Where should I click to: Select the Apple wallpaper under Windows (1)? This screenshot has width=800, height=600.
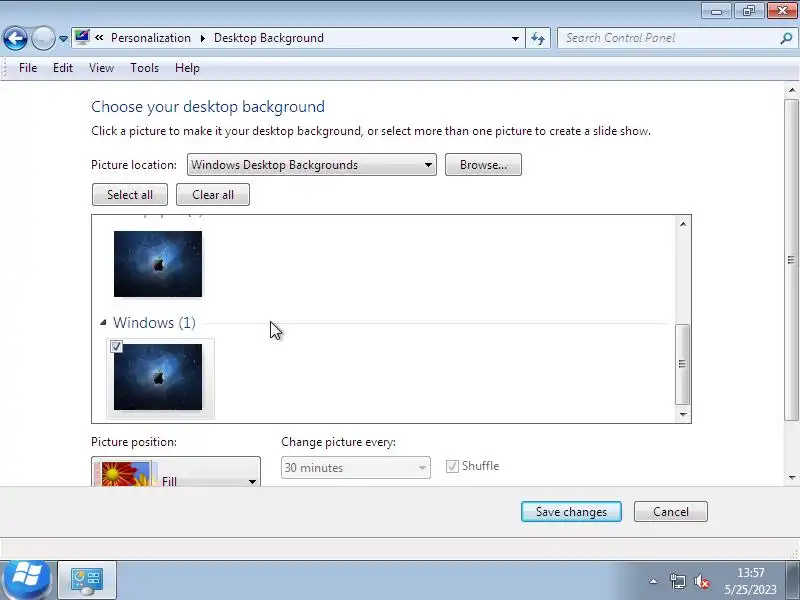(x=158, y=377)
